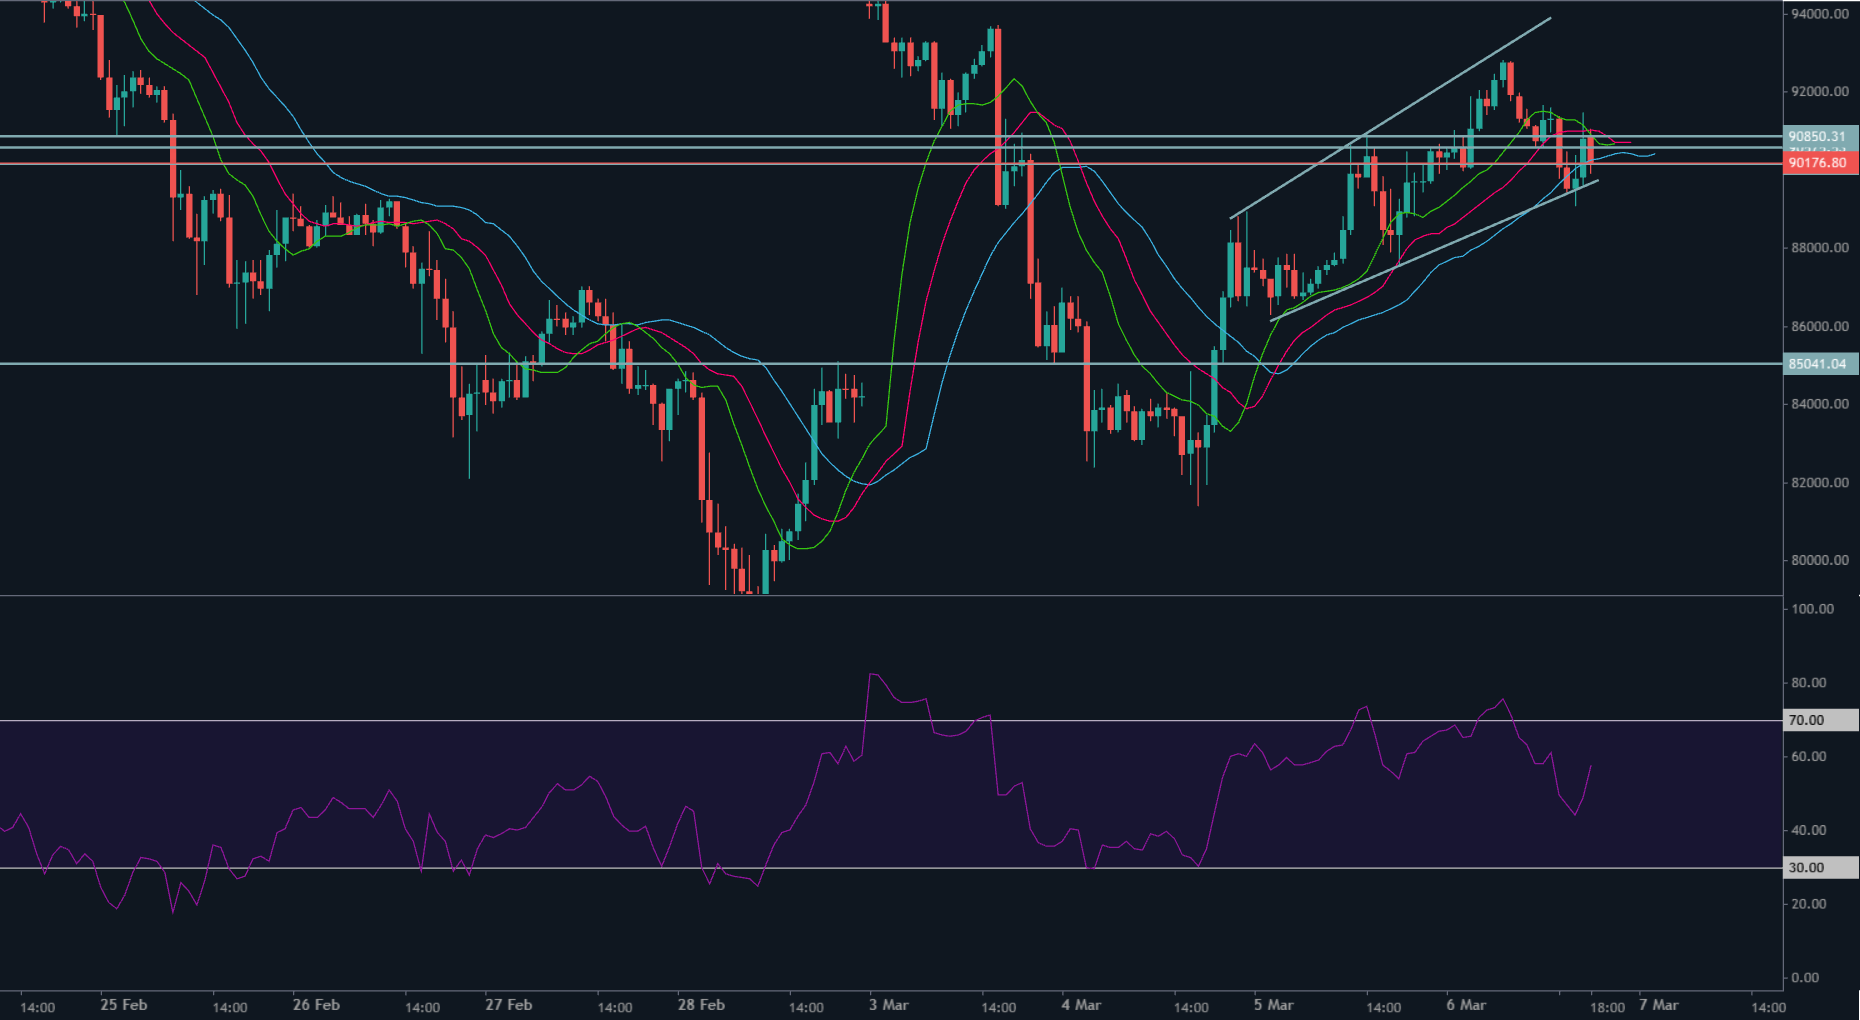Click the 26 Feb date label
This screenshot has height=1020, width=1860.
316,1005
